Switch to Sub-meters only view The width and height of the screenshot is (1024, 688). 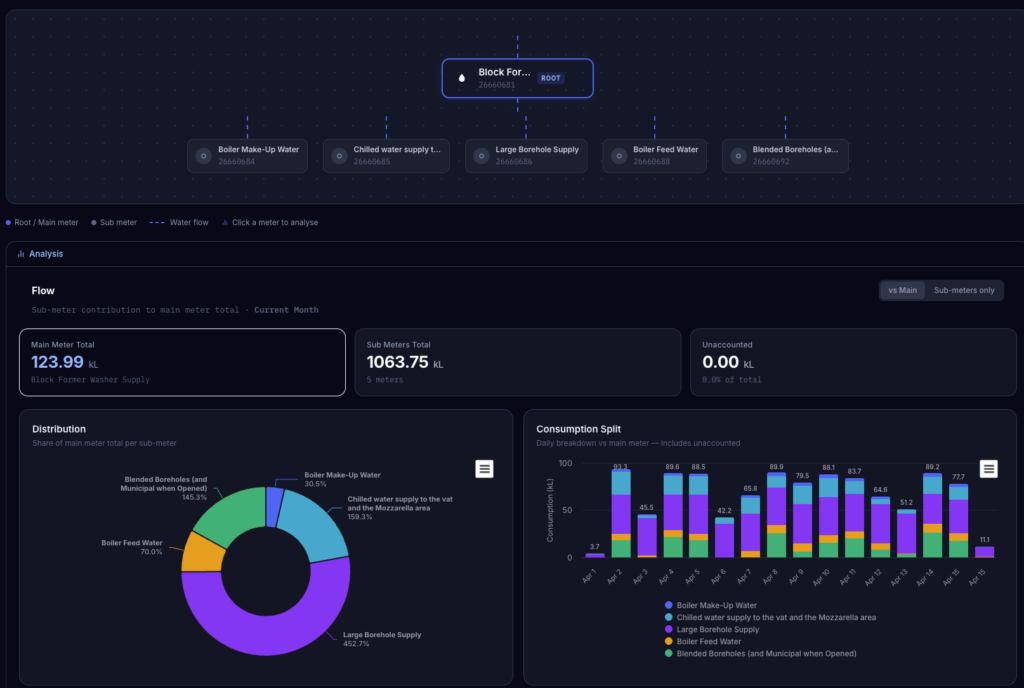[x=964, y=290]
